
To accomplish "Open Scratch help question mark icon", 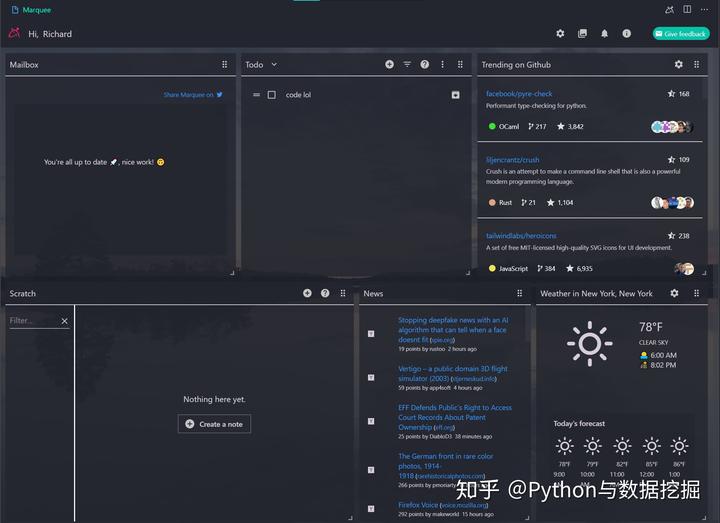I will [x=325, y=294].
